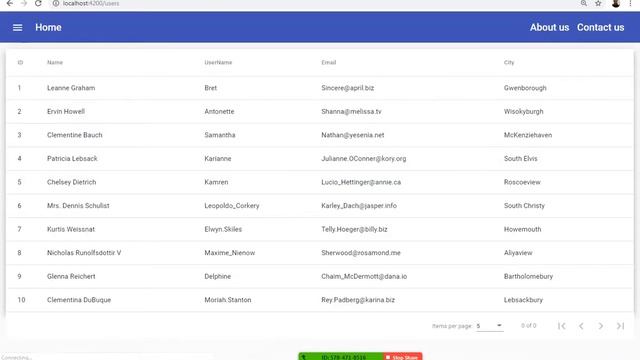Click the Home title link
Viewport: 640px width, 360px height.
[48, 27]
